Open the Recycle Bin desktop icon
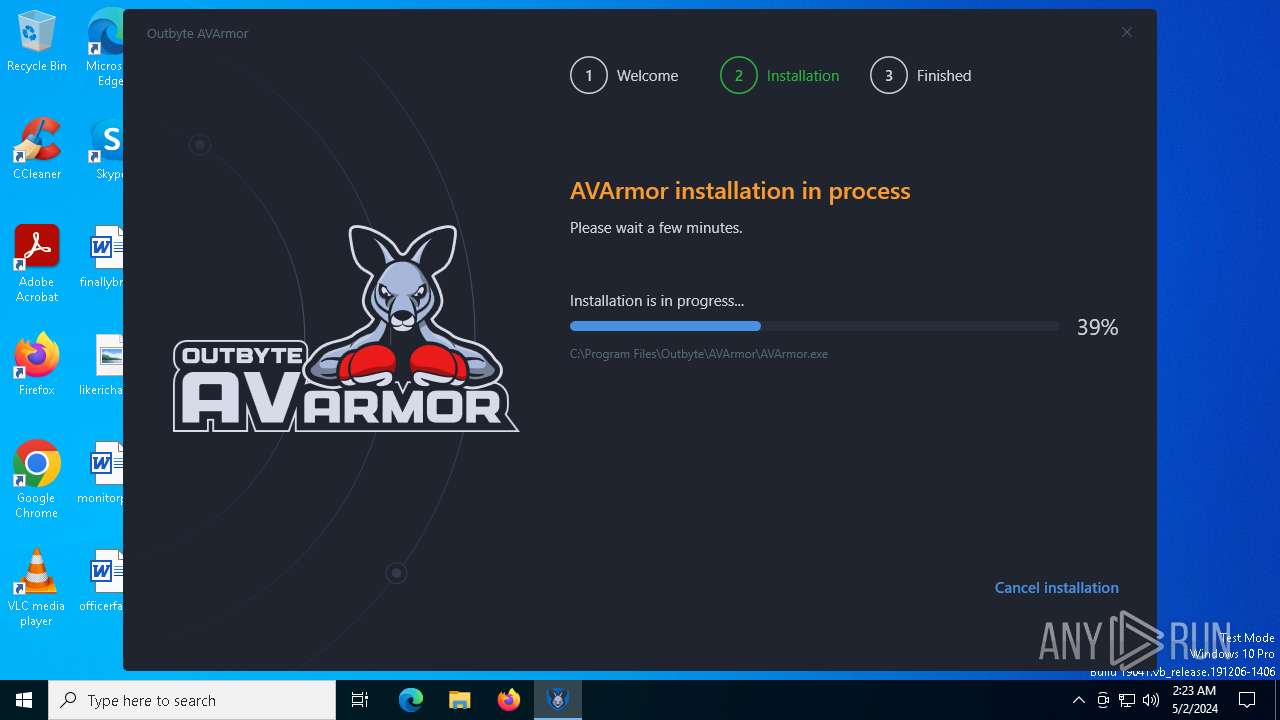Viewport: 1280px width, 720px height. click(37, 41)
